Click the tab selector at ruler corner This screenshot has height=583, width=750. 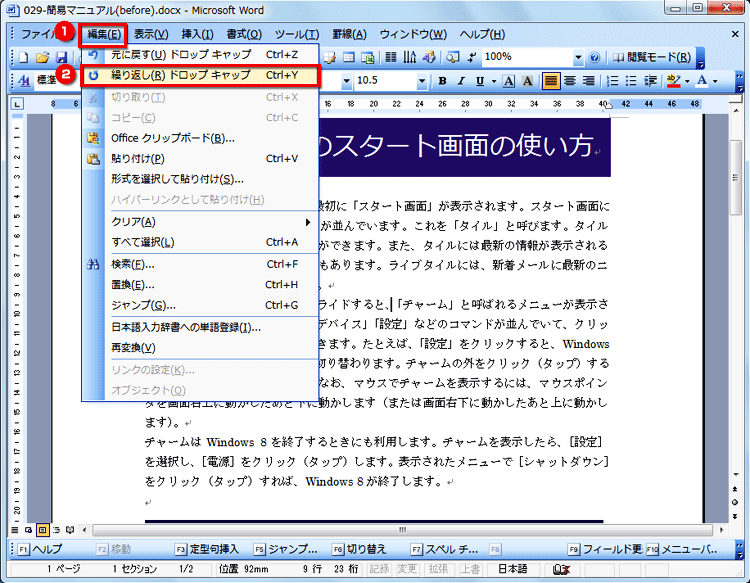pos(17,104)
